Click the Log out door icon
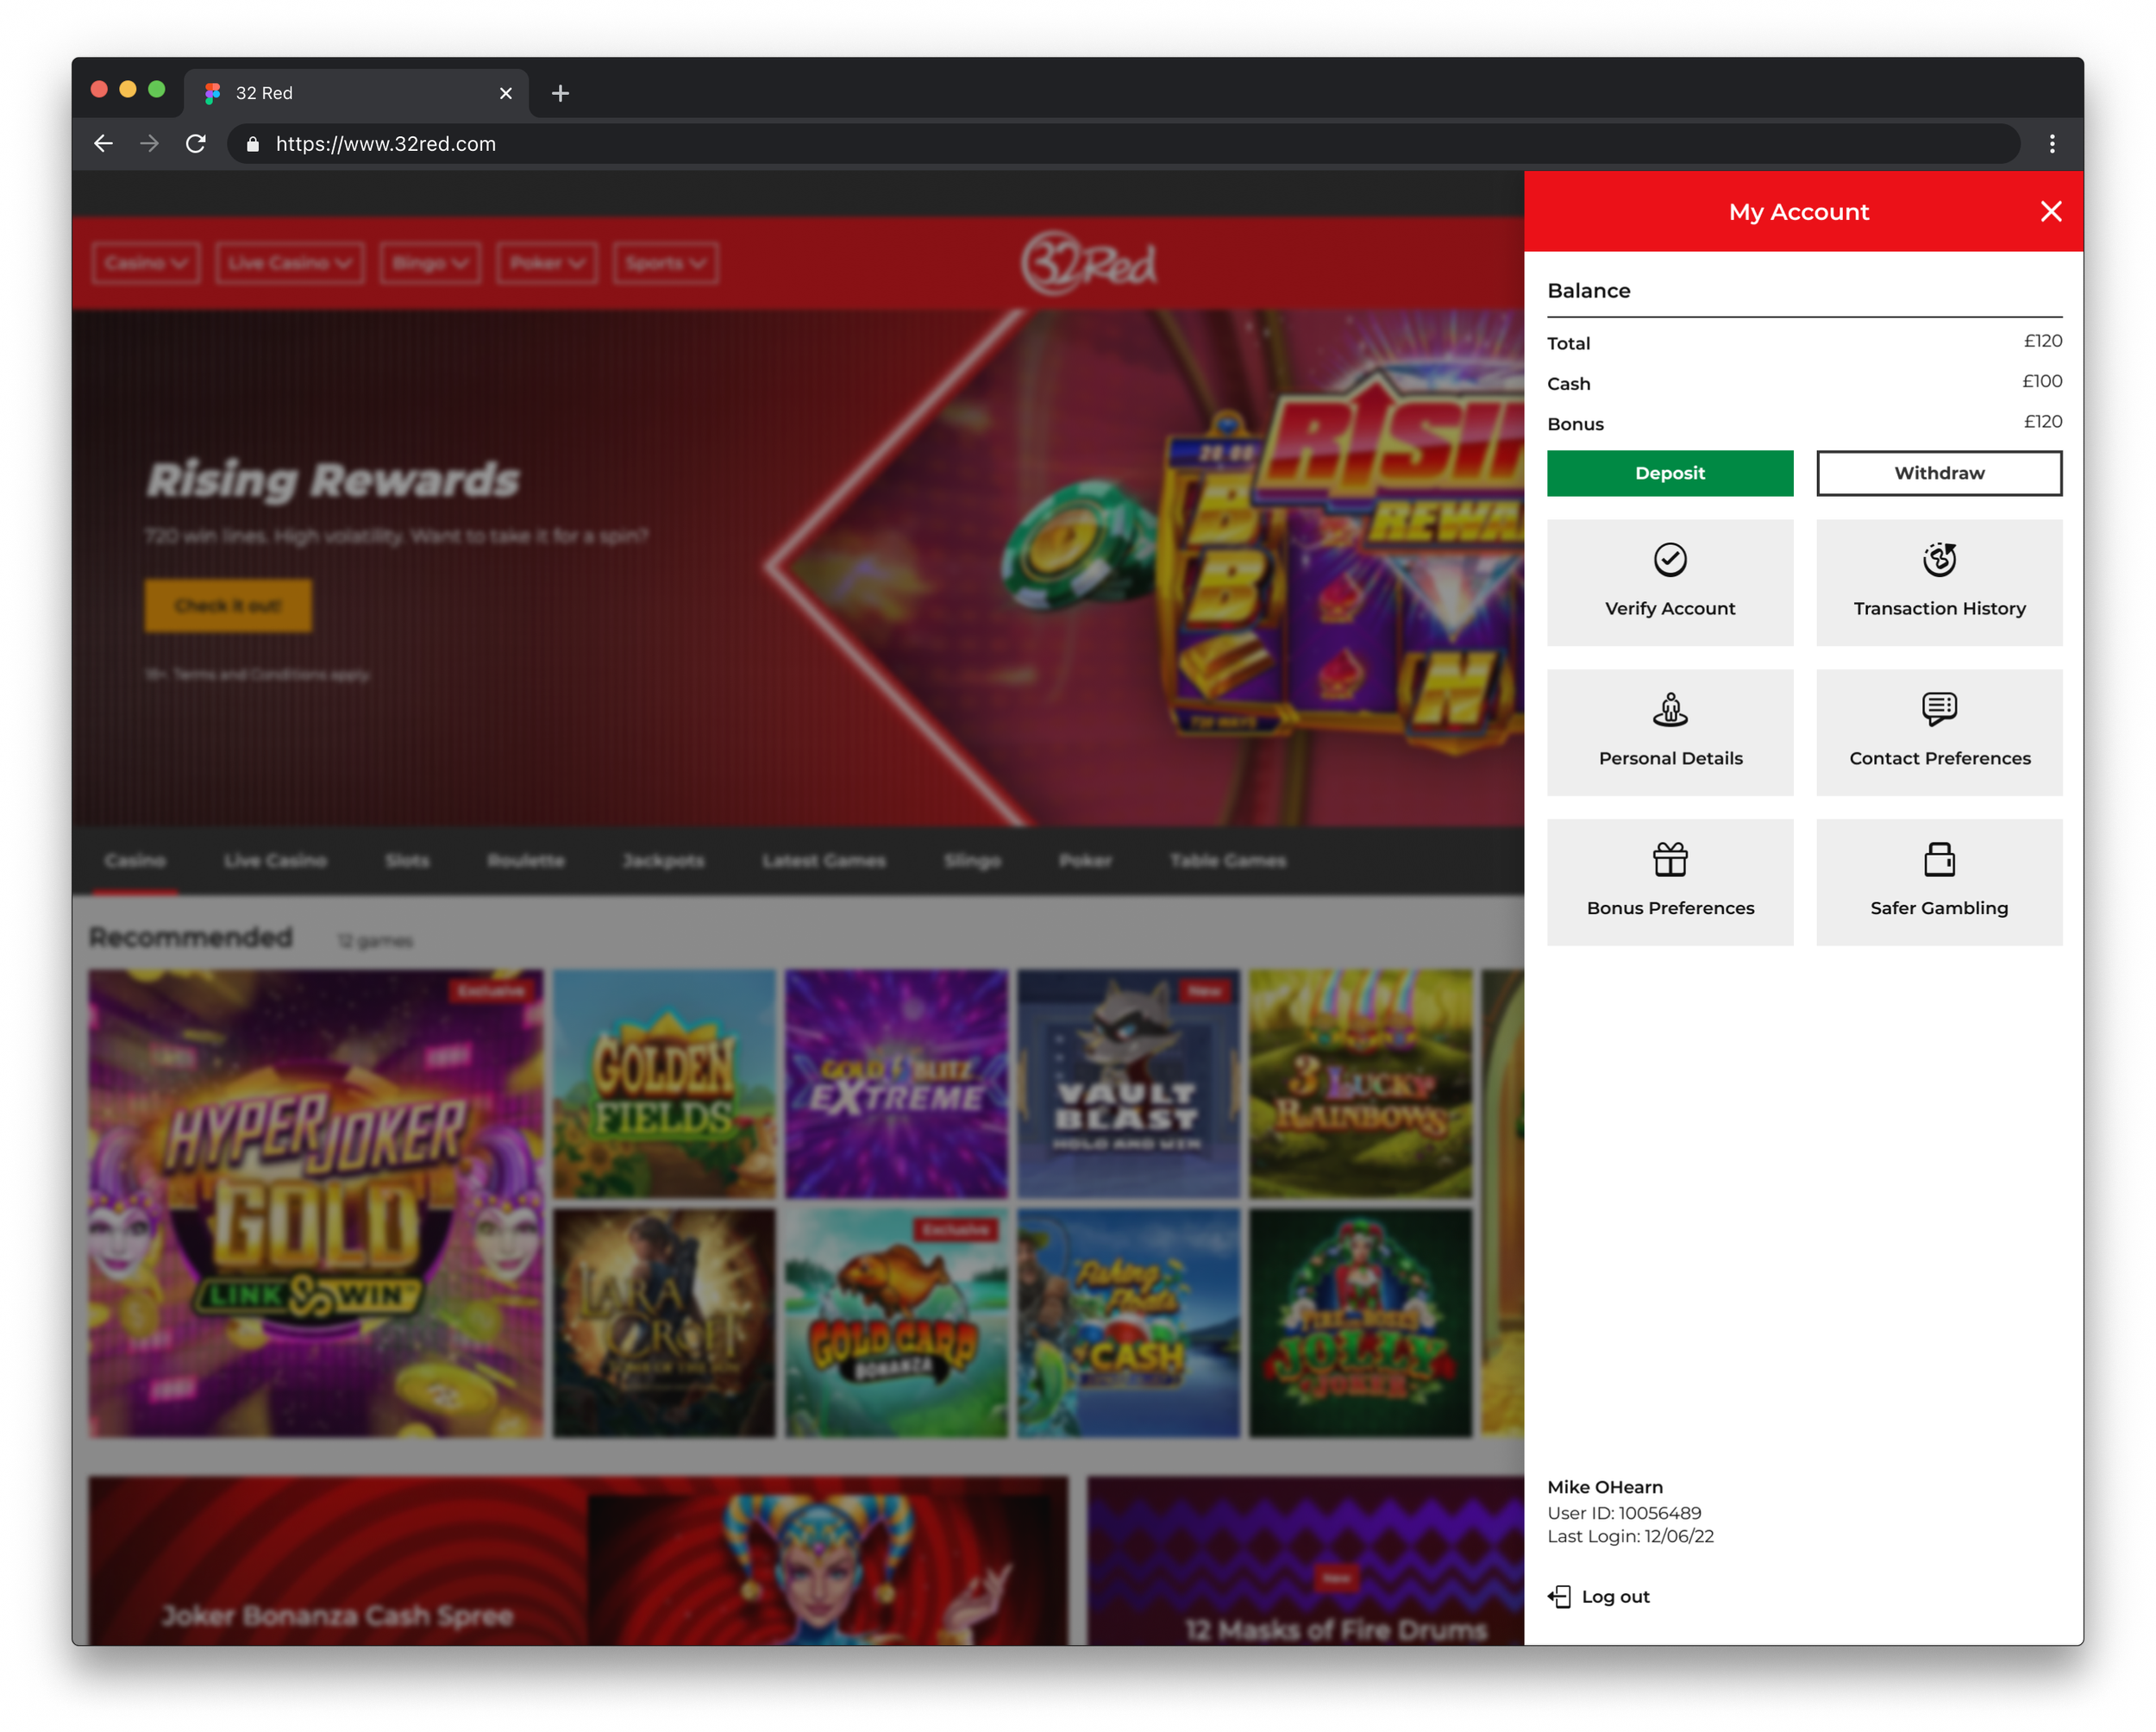The width and height of the screenshot is (2156, 1732). pos(1558,1597)
